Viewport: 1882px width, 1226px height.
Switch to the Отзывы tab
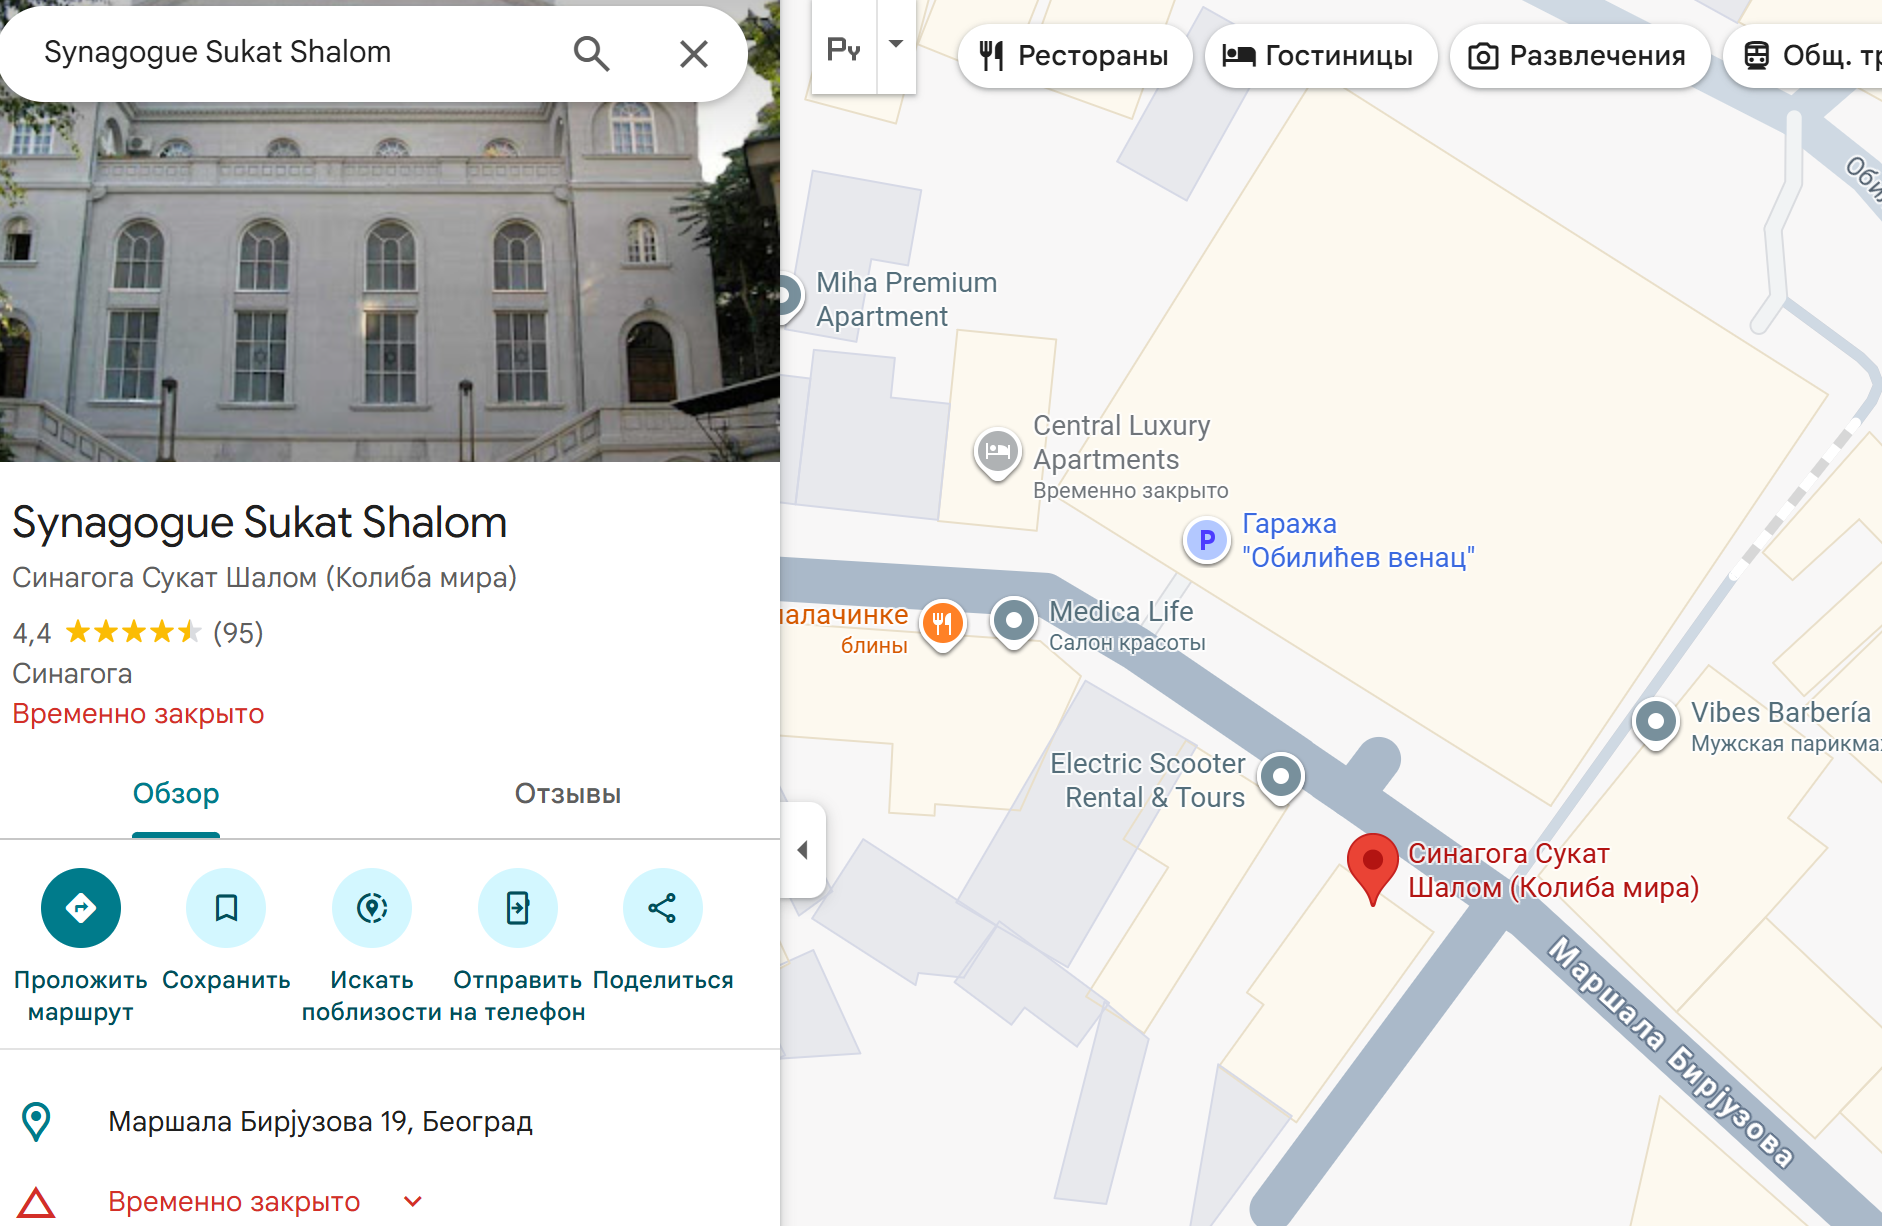[x=568, y=794]
